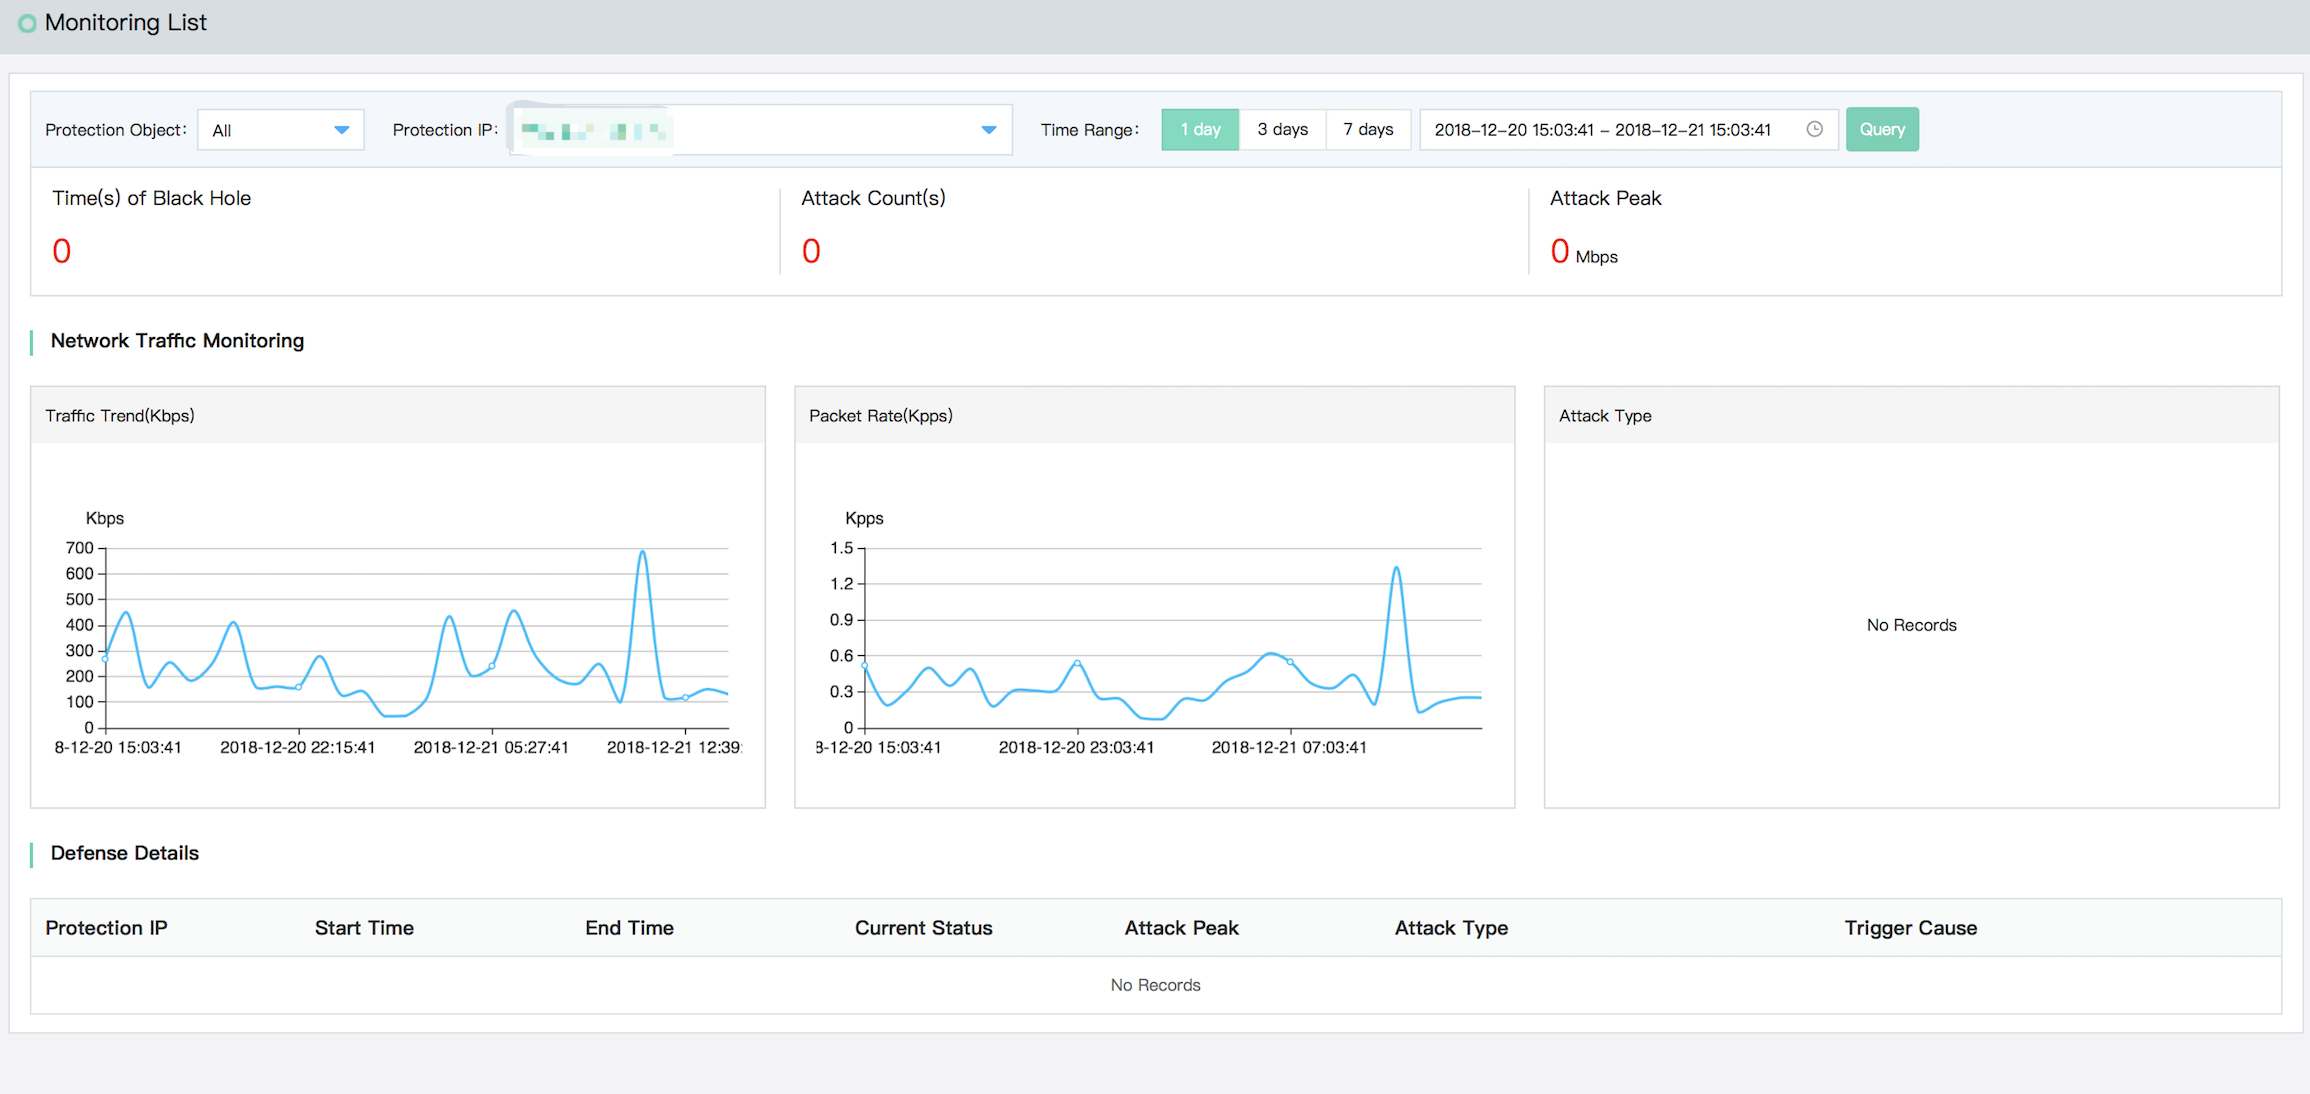Click the 700 Kbps peak on Traffic Trend chart
Image resolution: width=2310 pixels, height=1094 pixels.
pos(642,552)
